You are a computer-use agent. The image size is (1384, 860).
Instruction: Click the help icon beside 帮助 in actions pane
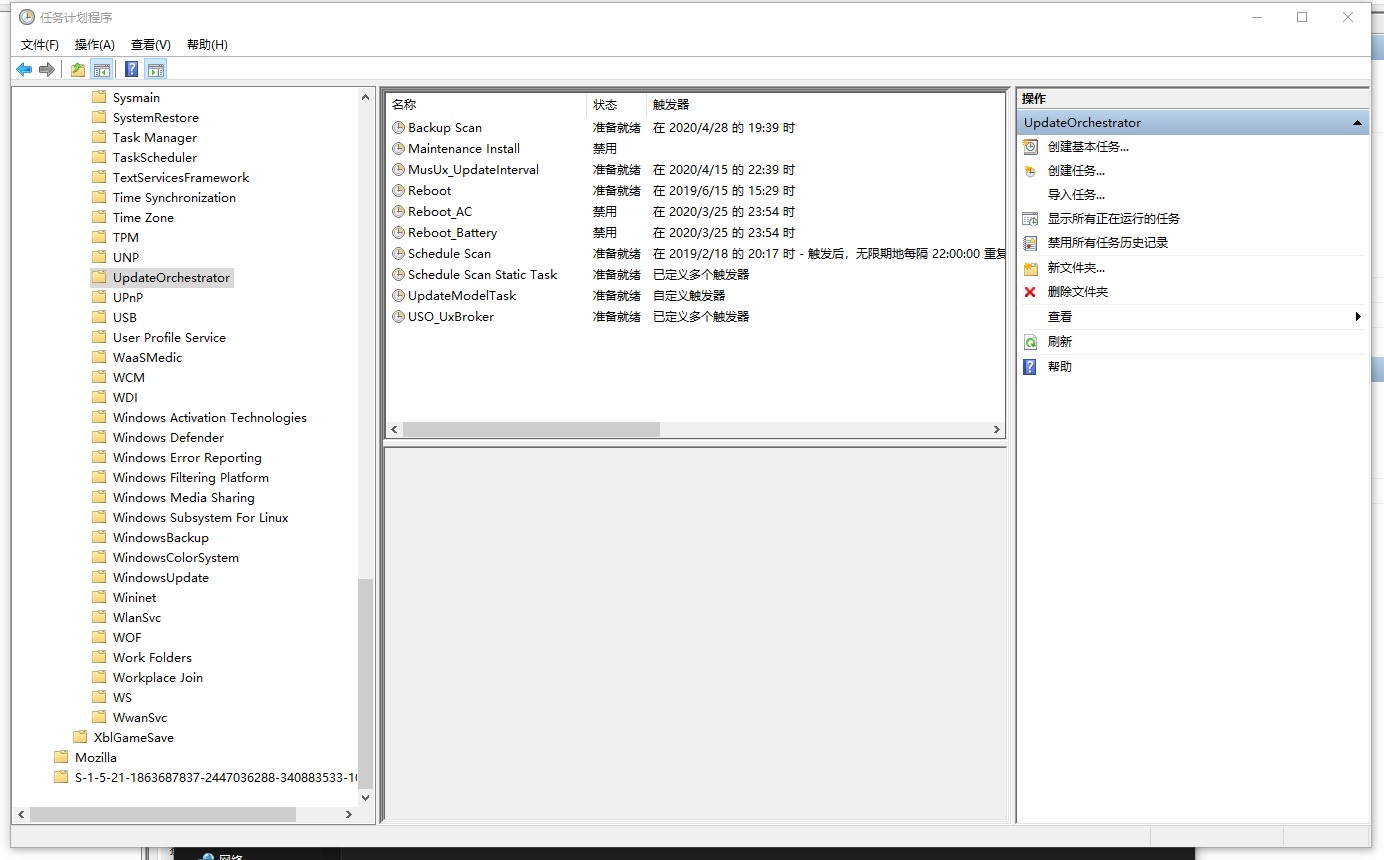pyautogui.click(x=1030, y=367)
